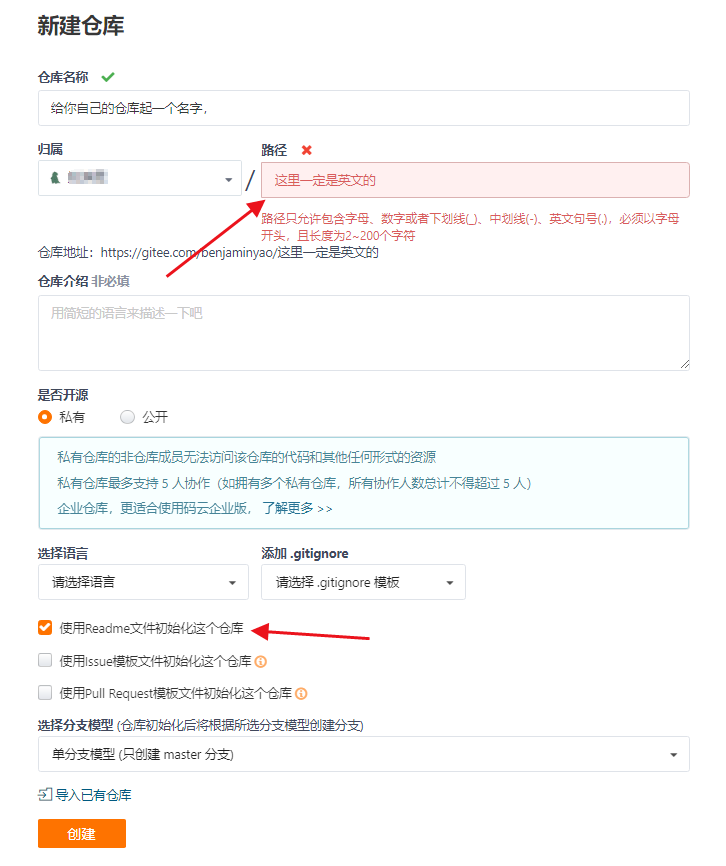Screen dimensions: 726x866
Task: Select the 公开 radio button
Action: click(x=128, y=417)
